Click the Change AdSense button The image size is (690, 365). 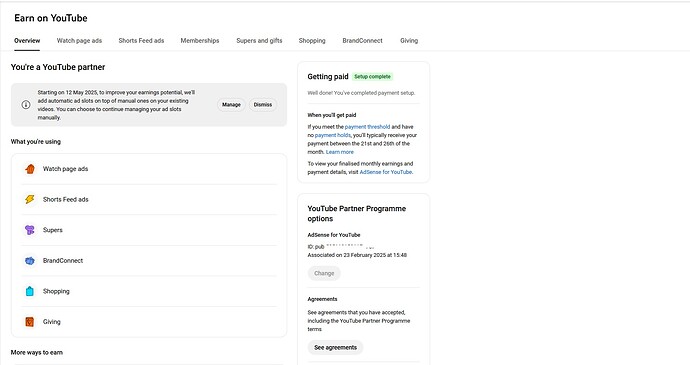pos(324,273)
